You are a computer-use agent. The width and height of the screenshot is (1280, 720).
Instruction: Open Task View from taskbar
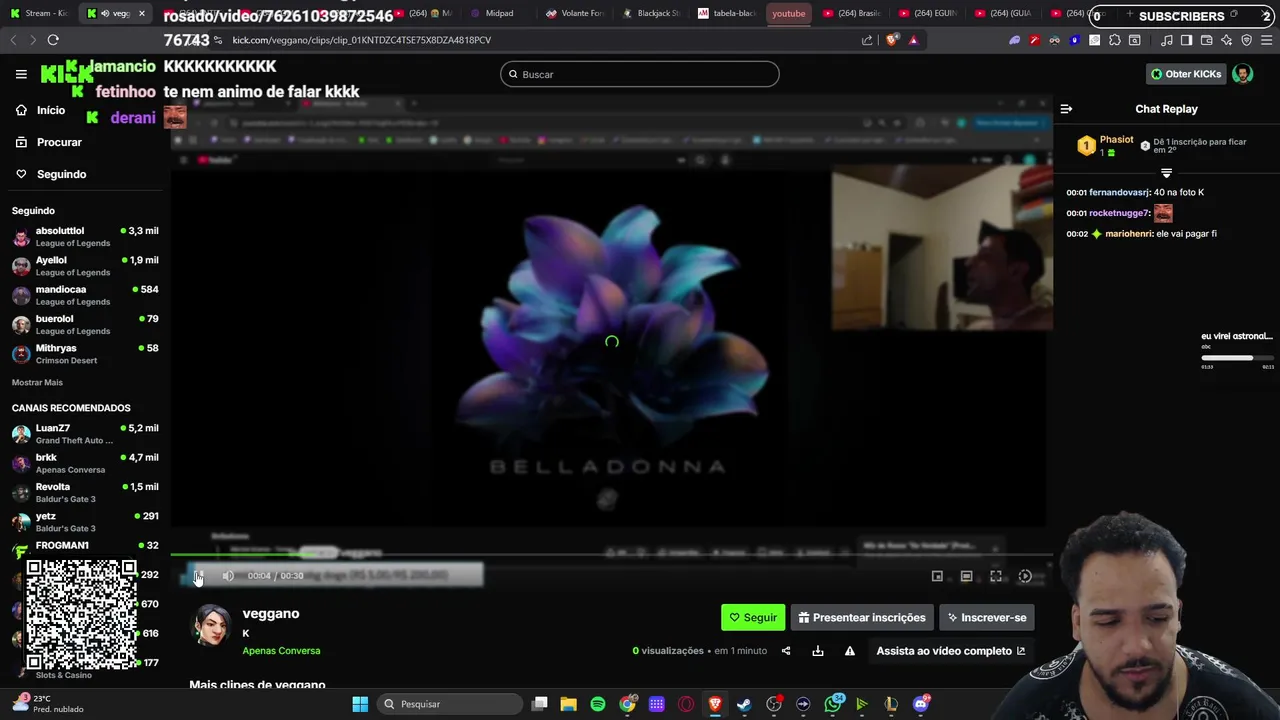540,704
